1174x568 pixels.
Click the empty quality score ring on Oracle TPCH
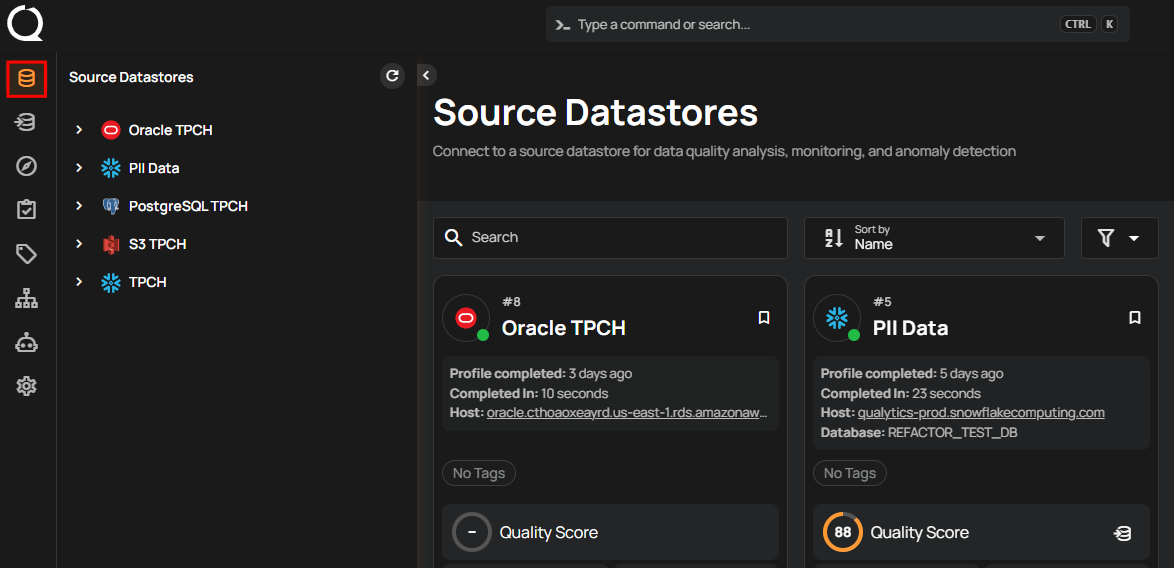(472, 533)
